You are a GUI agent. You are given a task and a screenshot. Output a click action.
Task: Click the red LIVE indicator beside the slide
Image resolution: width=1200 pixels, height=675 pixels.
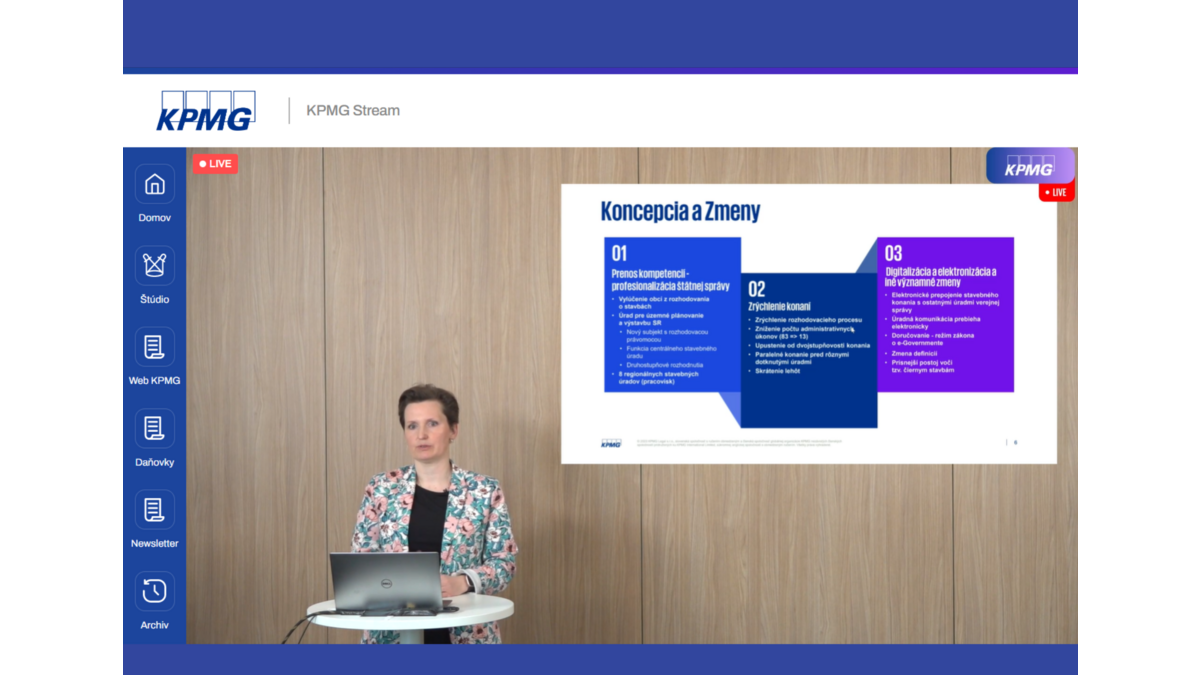point(1055,192)
